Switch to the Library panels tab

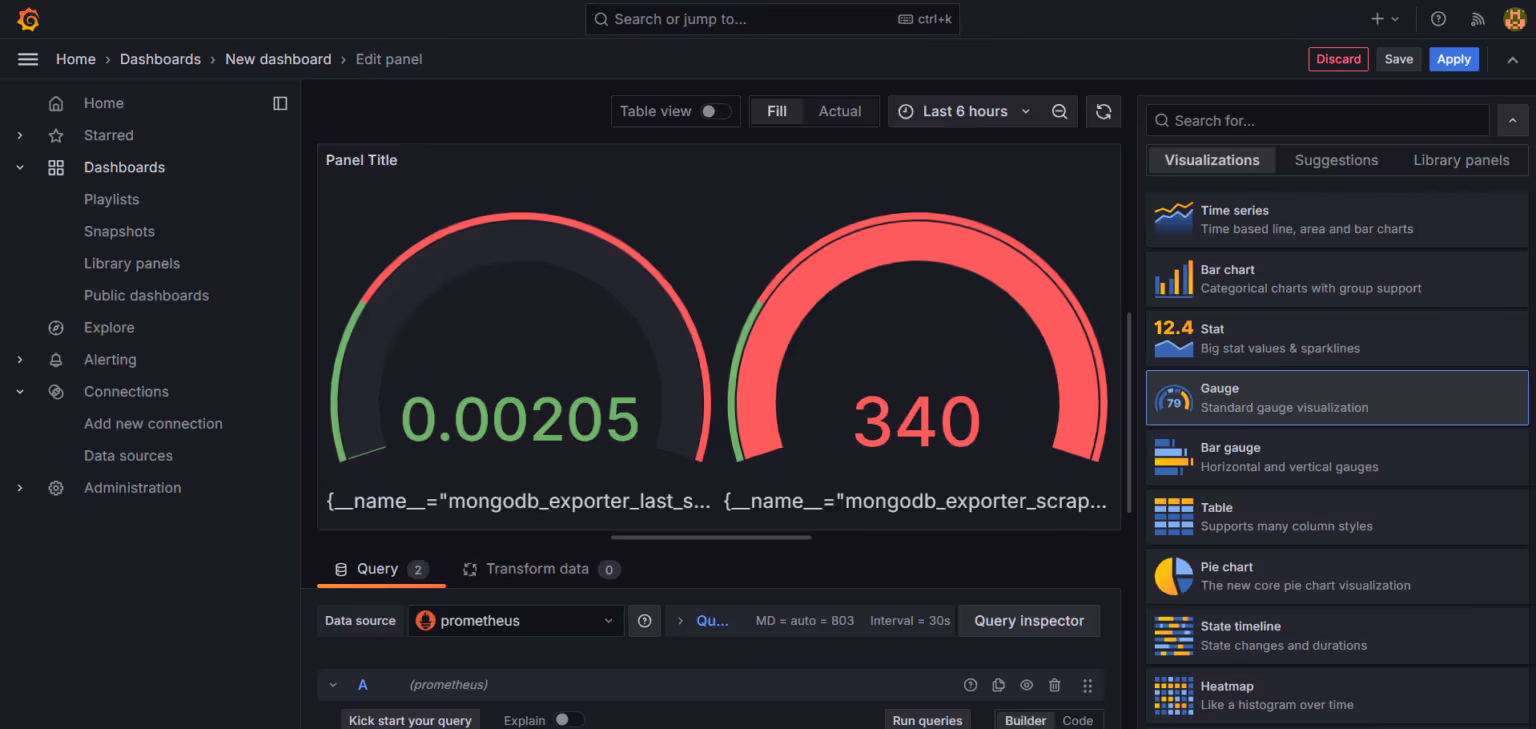(1461, 160)
